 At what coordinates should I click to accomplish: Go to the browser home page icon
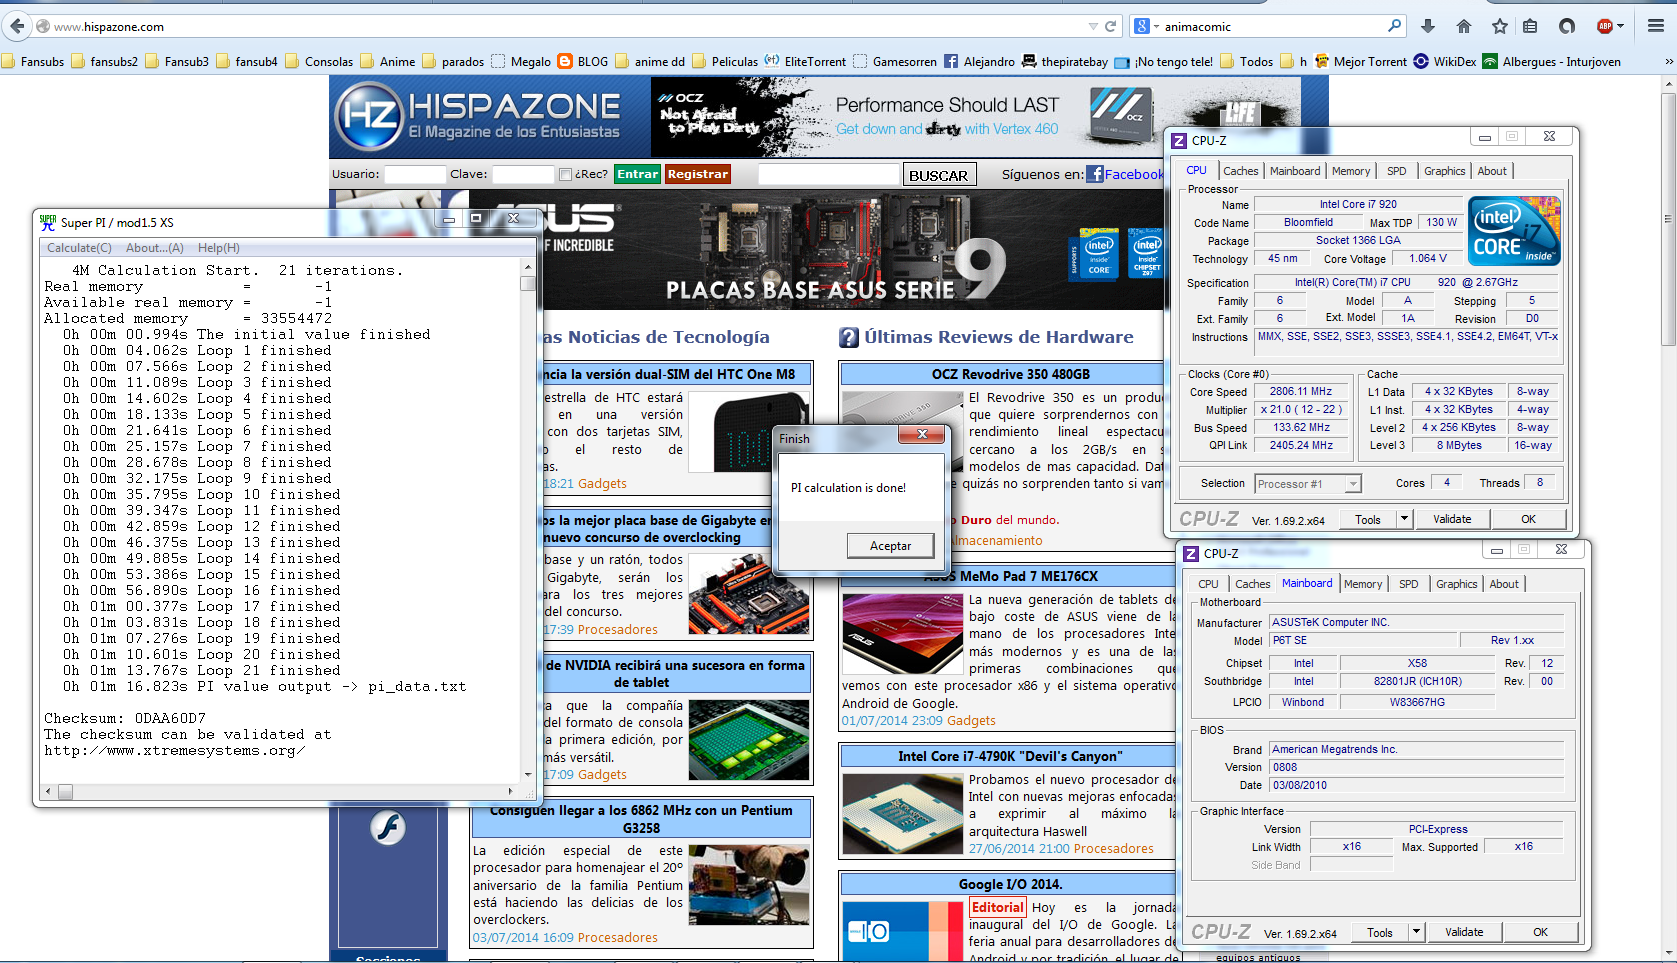coord(1464,26)
